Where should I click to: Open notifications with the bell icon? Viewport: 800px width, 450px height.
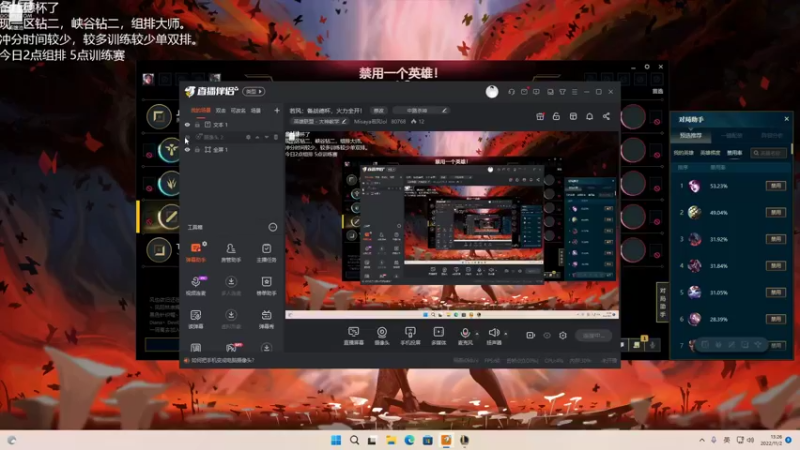589,116
